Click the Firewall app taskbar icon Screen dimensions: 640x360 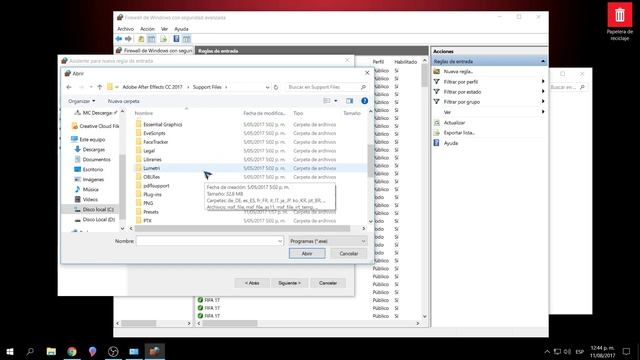point(154,351)
